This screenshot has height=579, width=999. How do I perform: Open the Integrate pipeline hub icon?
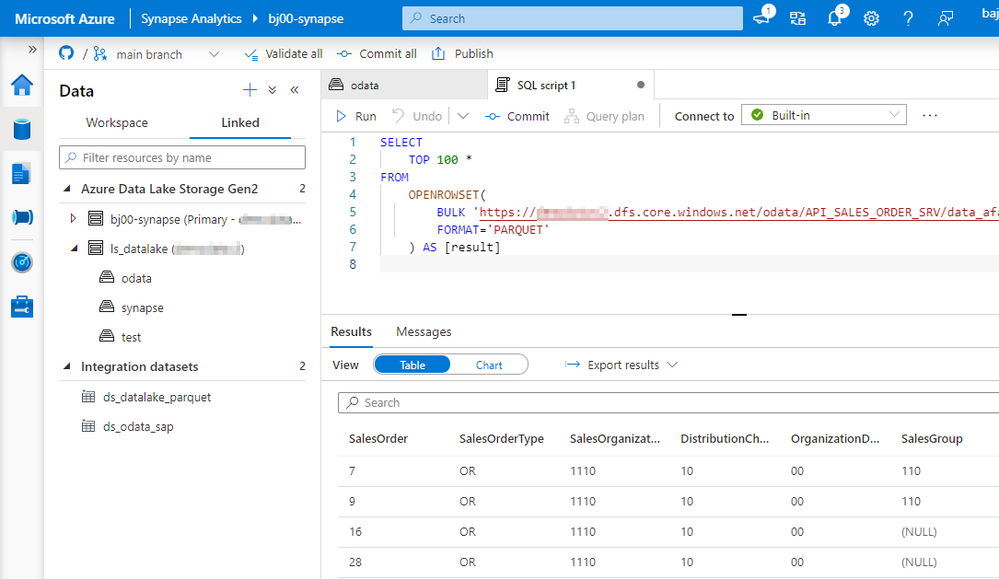[x=22, y=217]
